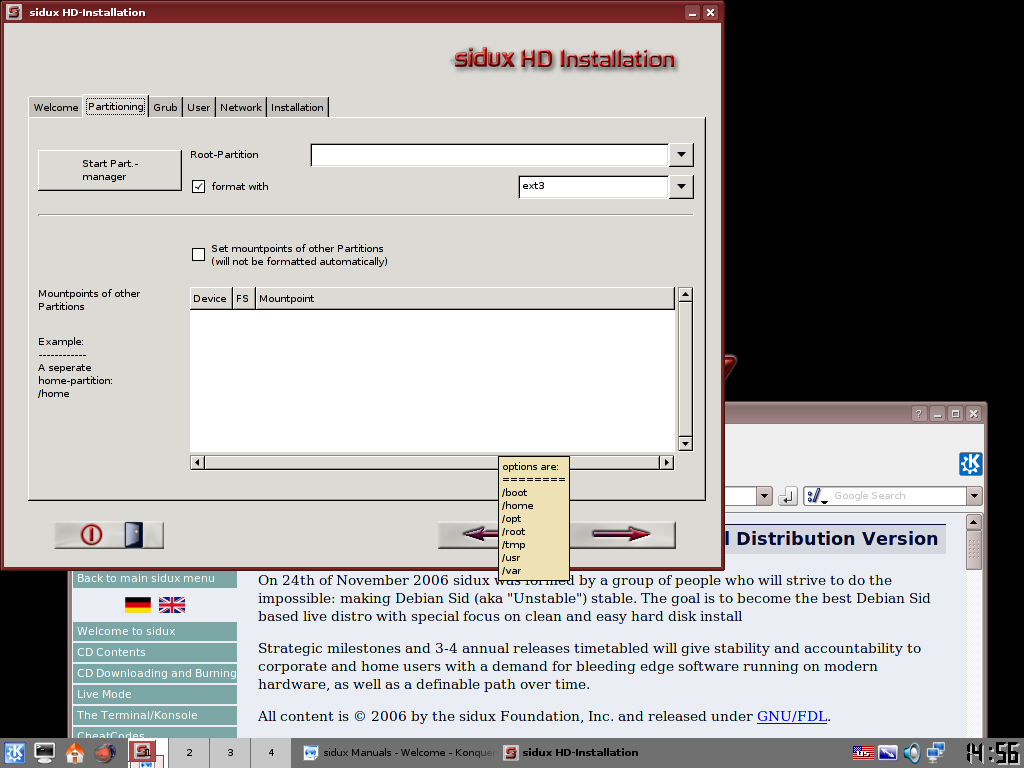Switch to virtual desktop 3 in pager
Image resolution: width=1024 pixels, height=768 pixels.
pyautogui.click(x=230, y=753)
